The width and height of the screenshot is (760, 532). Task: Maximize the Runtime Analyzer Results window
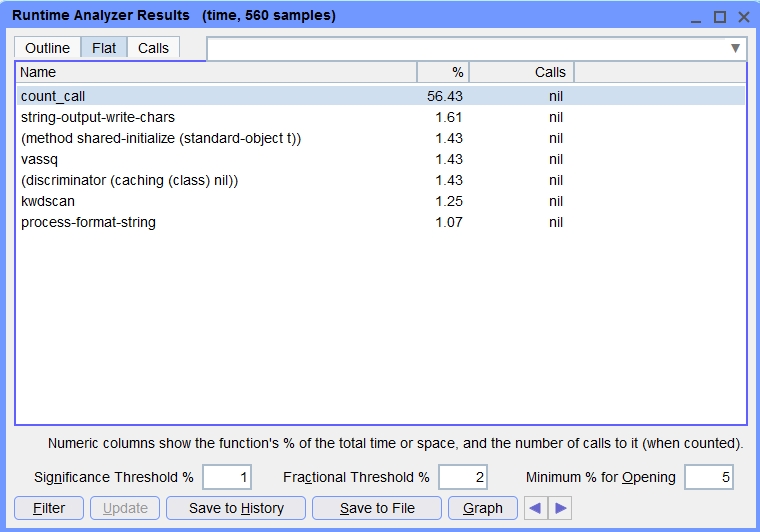(x=720, y=17)
